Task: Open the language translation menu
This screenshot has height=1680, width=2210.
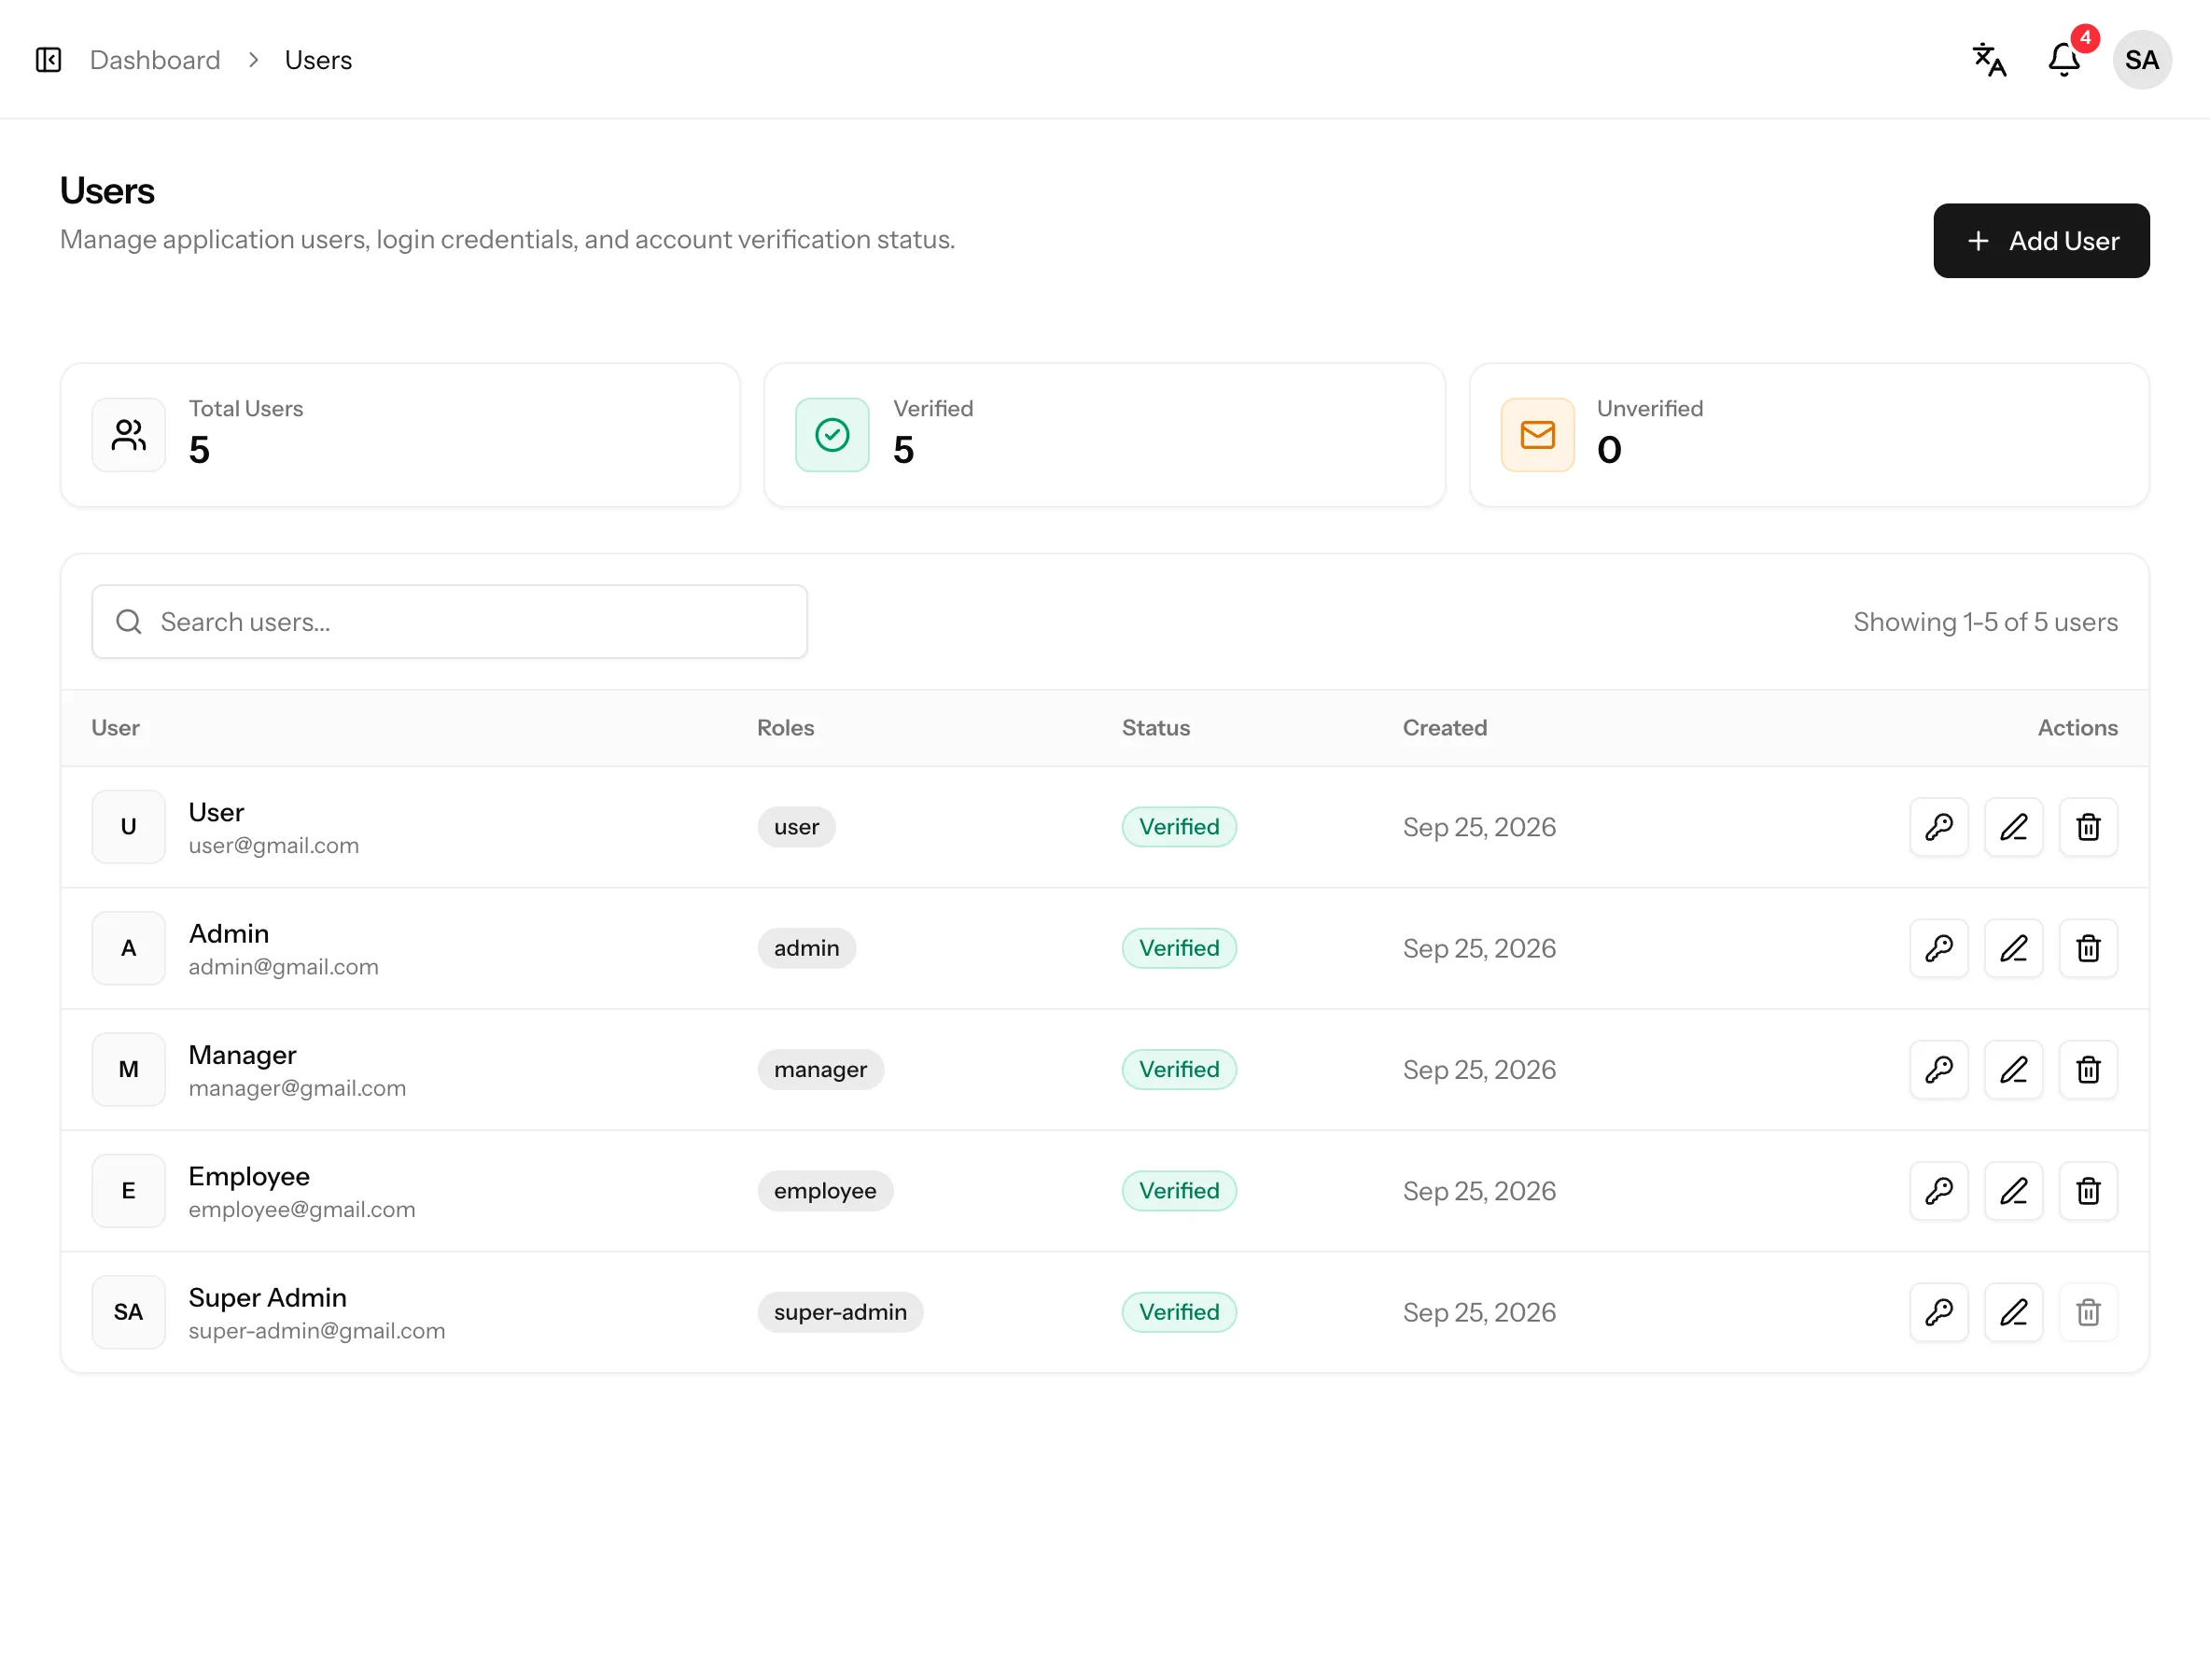Action: [x=1988, y=60]
